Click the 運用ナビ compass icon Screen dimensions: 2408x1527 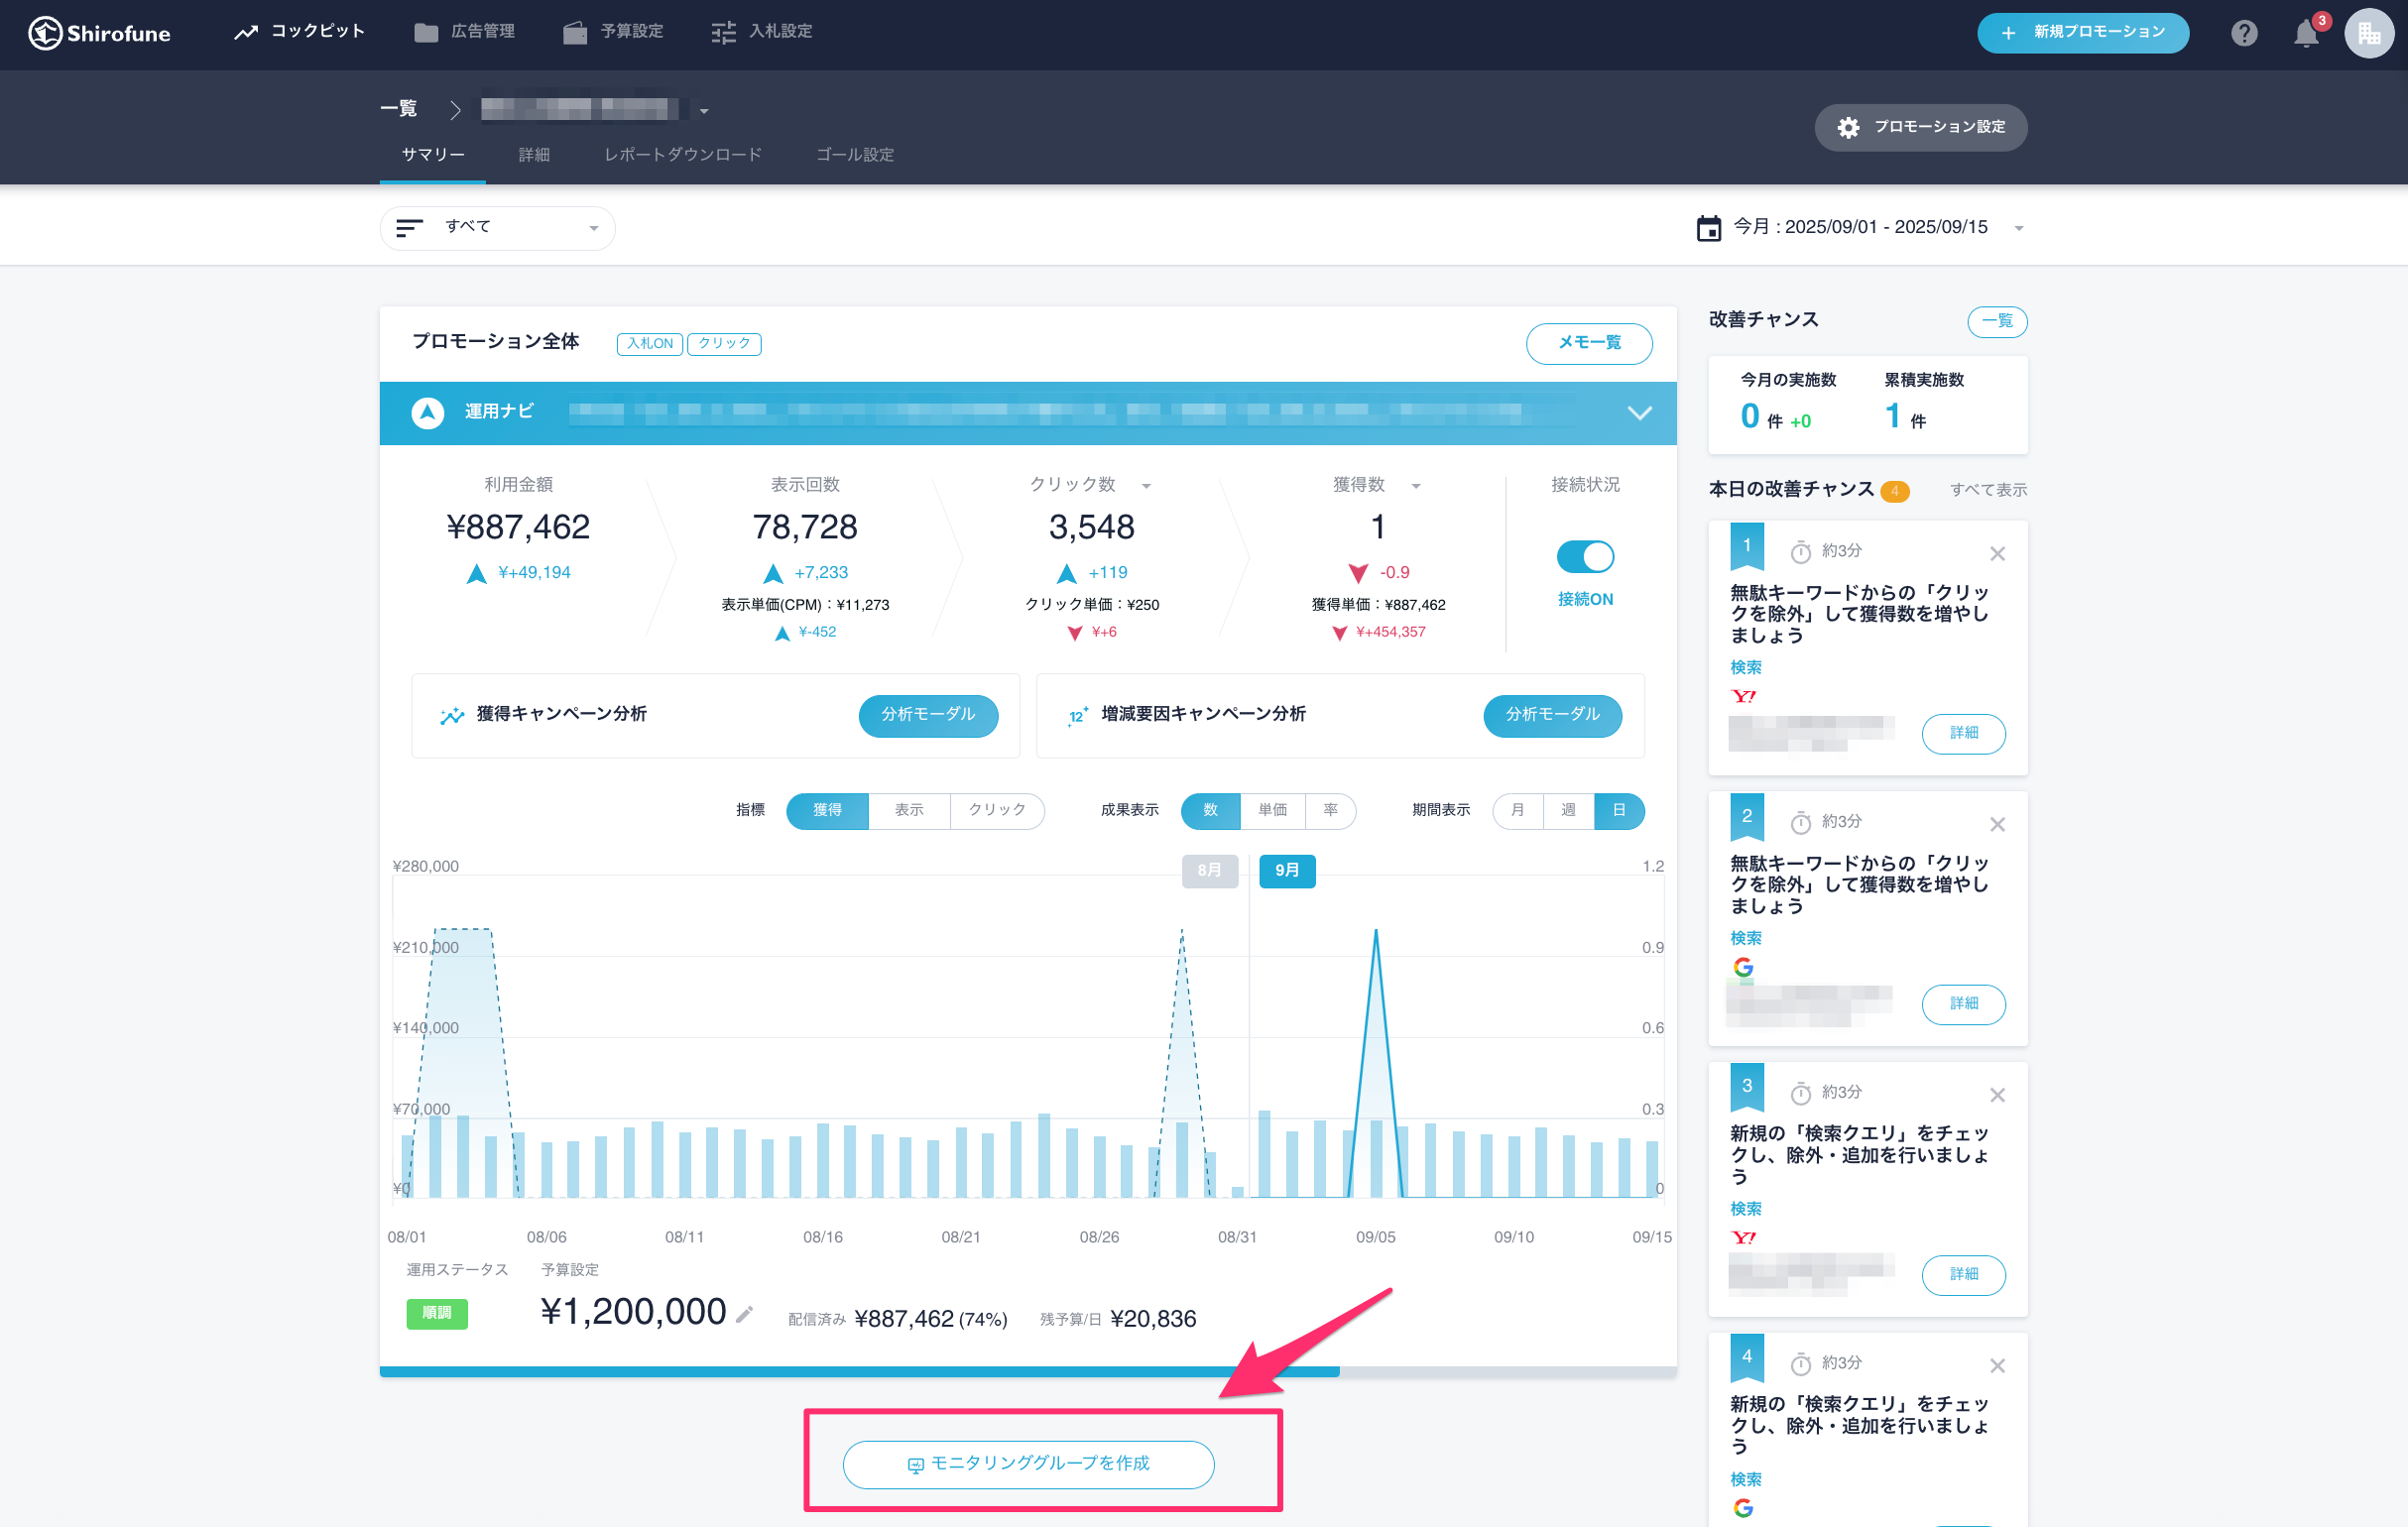[x=428, y=412]
